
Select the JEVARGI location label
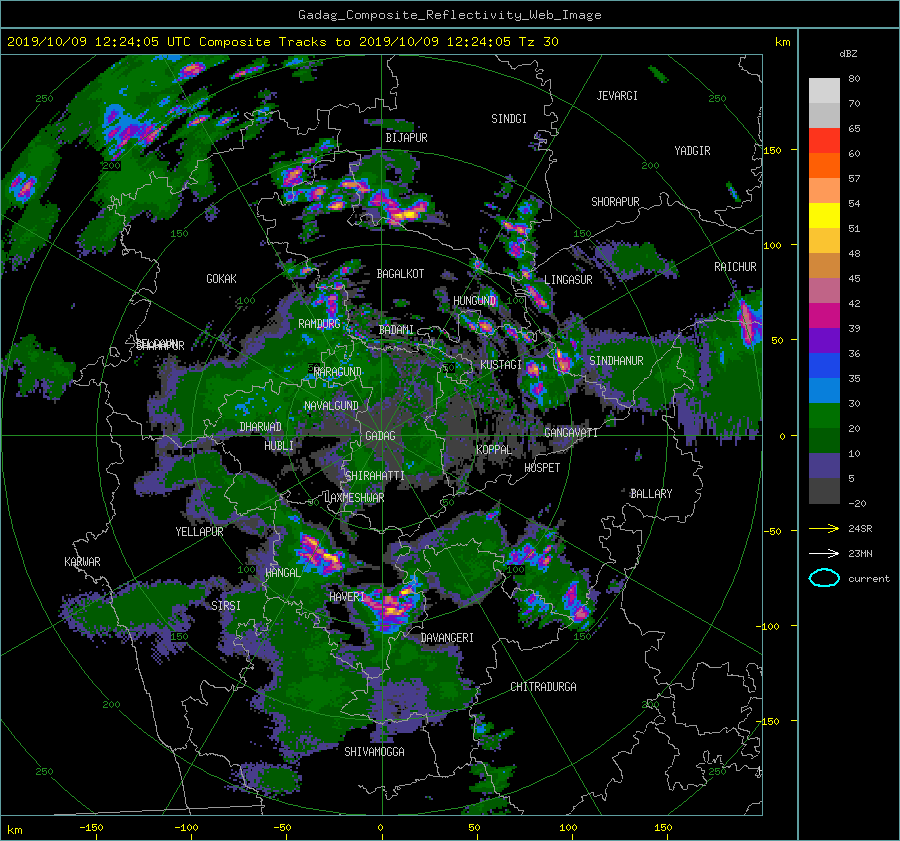pyautogui.click(x=617, y=96)
